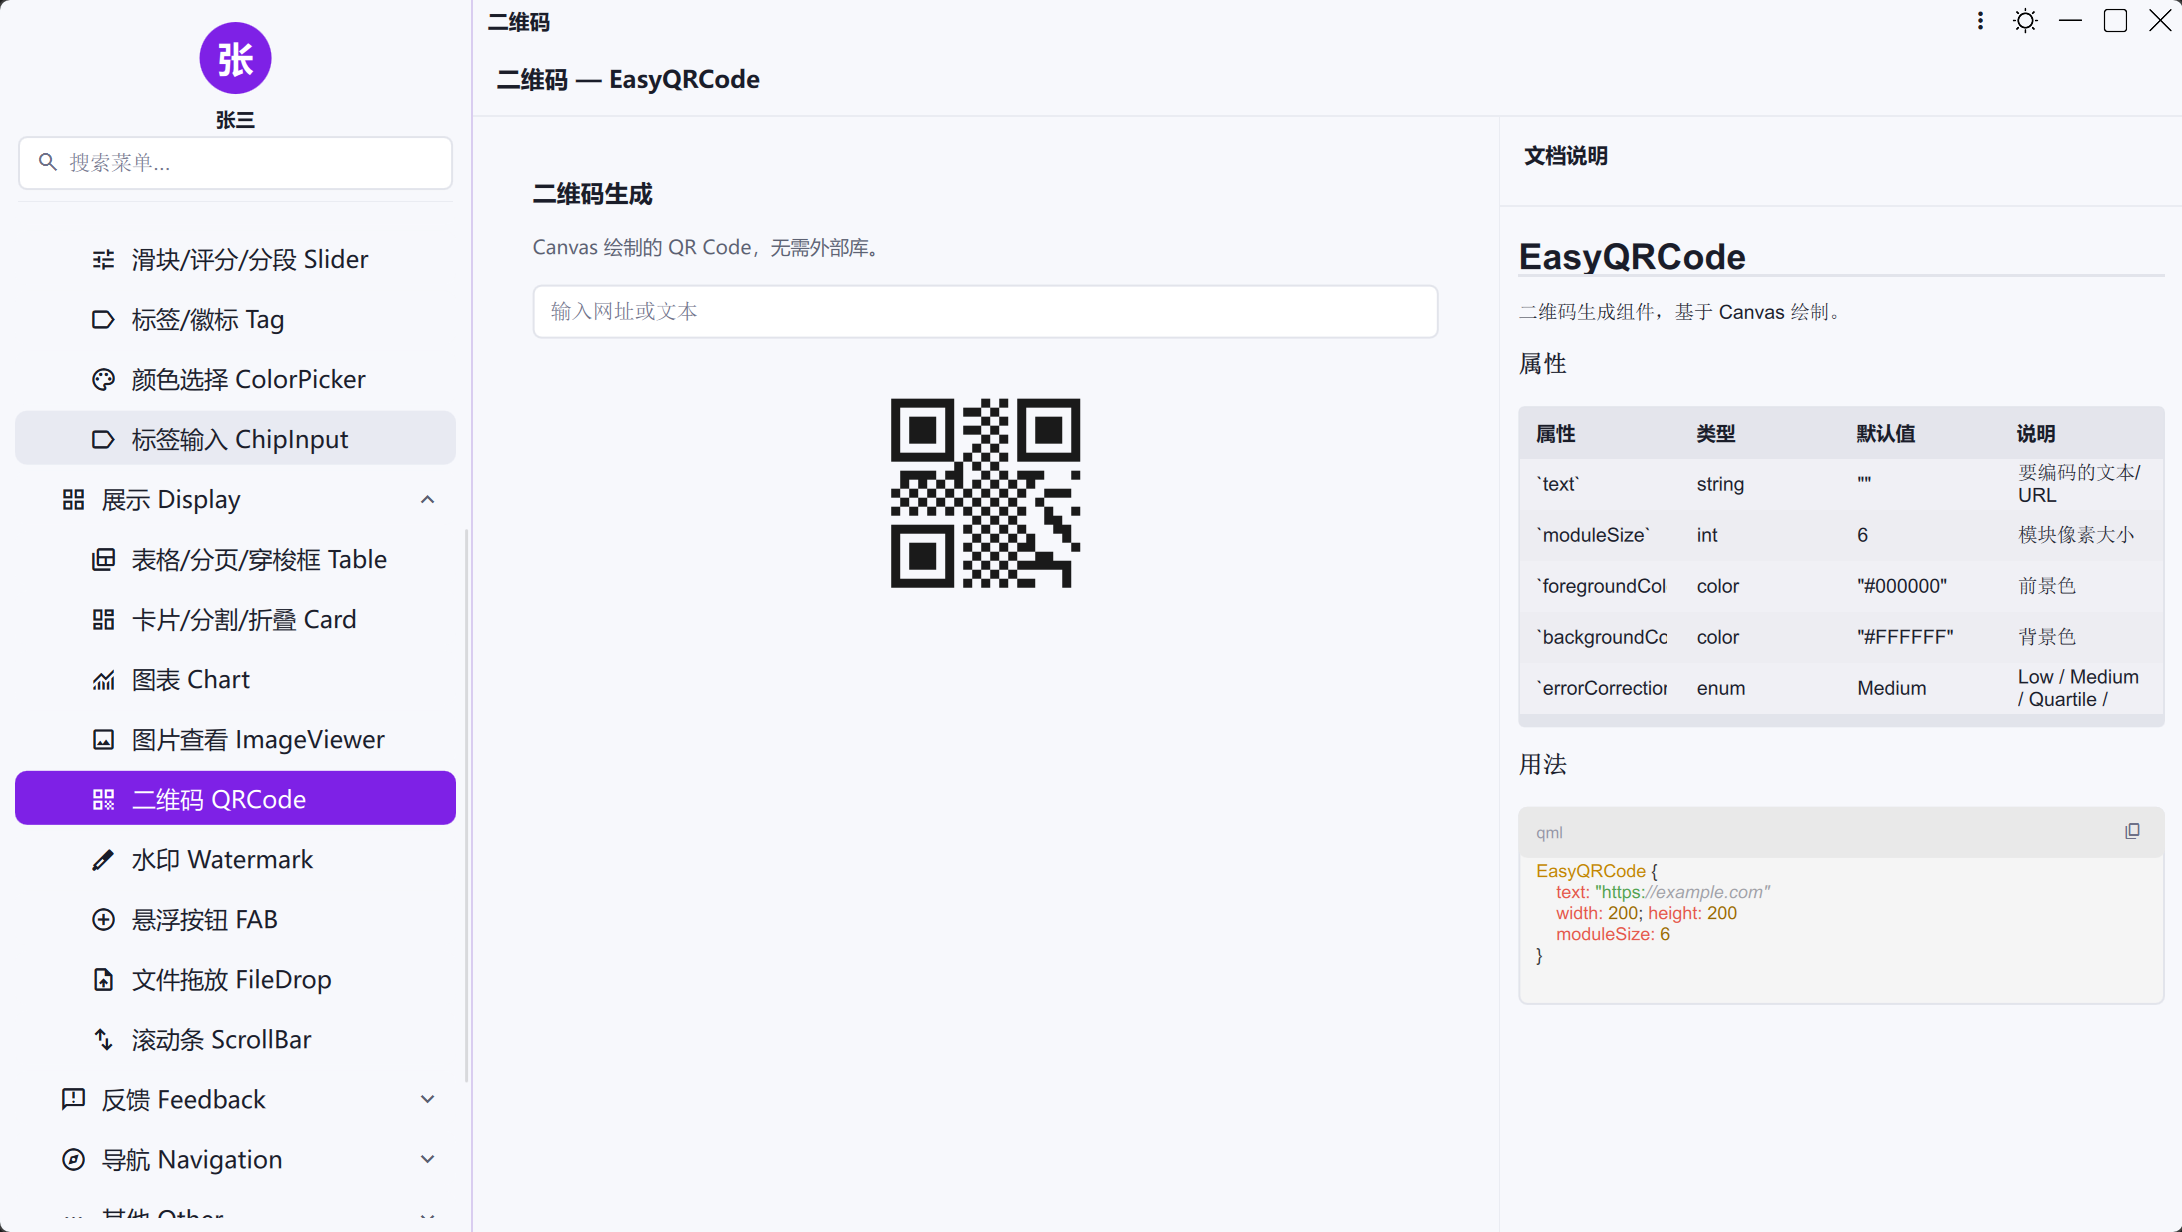Collapse the 展示 Display section chevron
Screen dimensions: 2182x1232
coord(427,500)
